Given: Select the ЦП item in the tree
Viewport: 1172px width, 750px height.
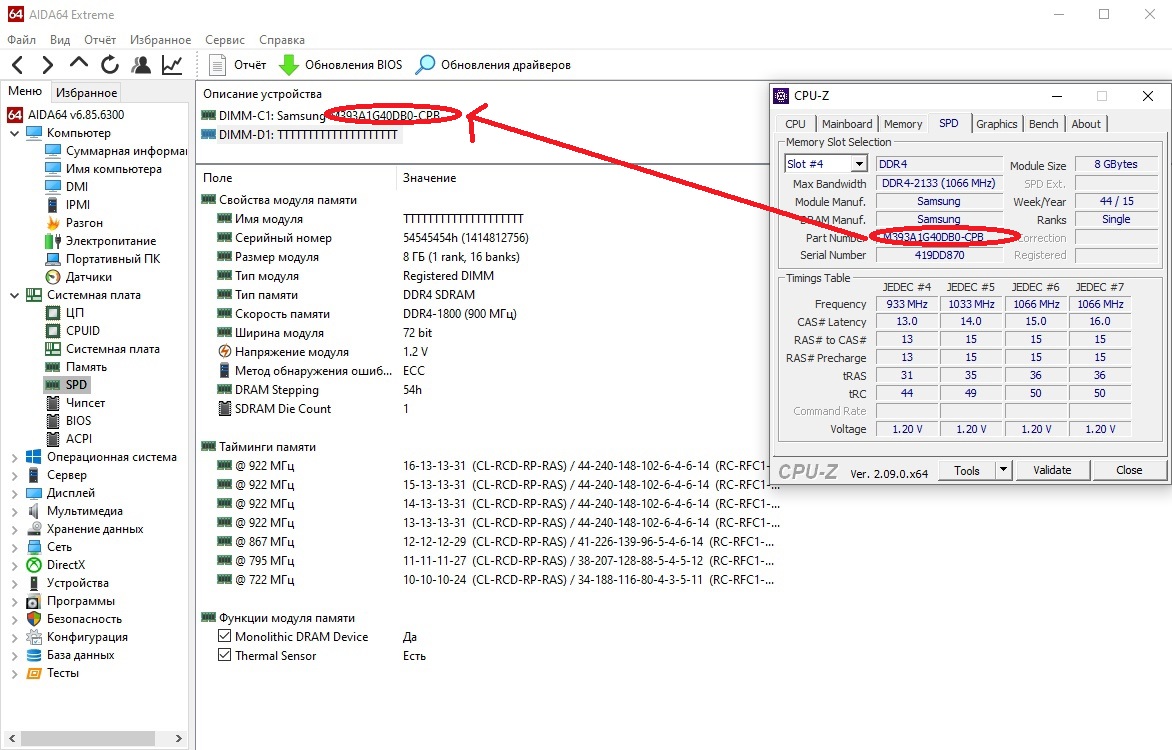Looking at the screenshot, I should 65,313.
